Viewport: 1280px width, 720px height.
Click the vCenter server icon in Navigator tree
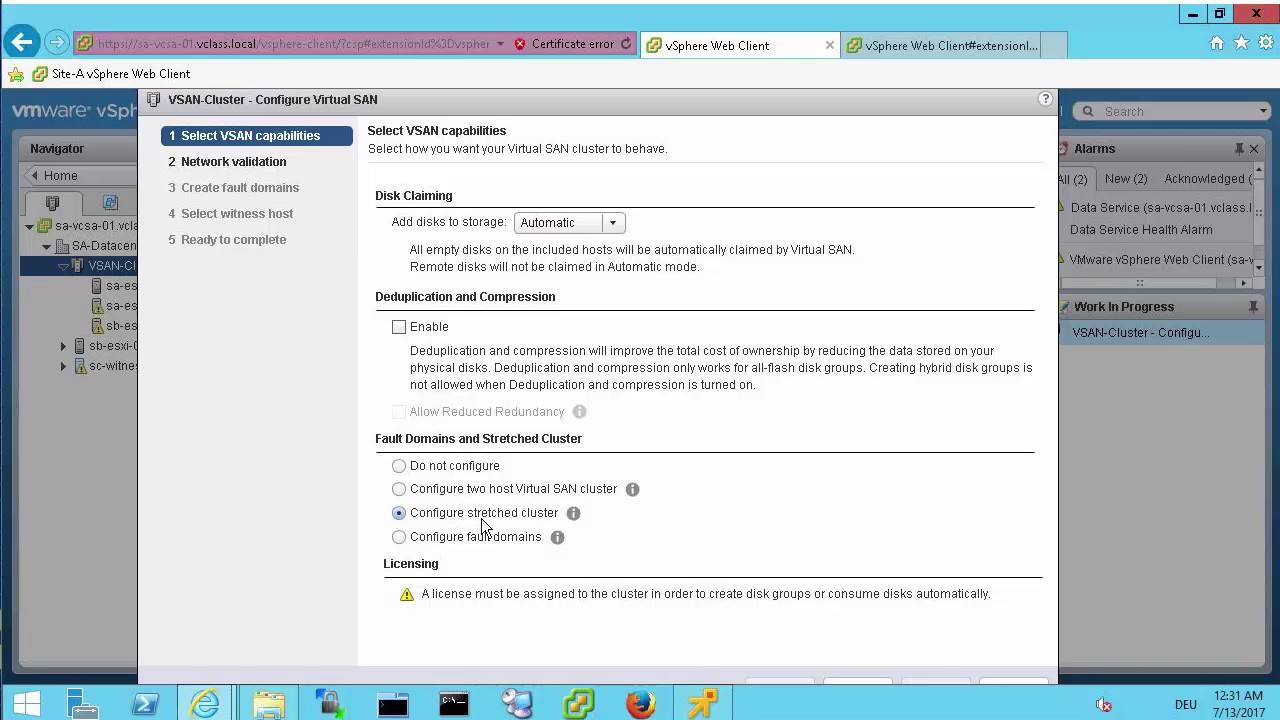pos(44,226)
